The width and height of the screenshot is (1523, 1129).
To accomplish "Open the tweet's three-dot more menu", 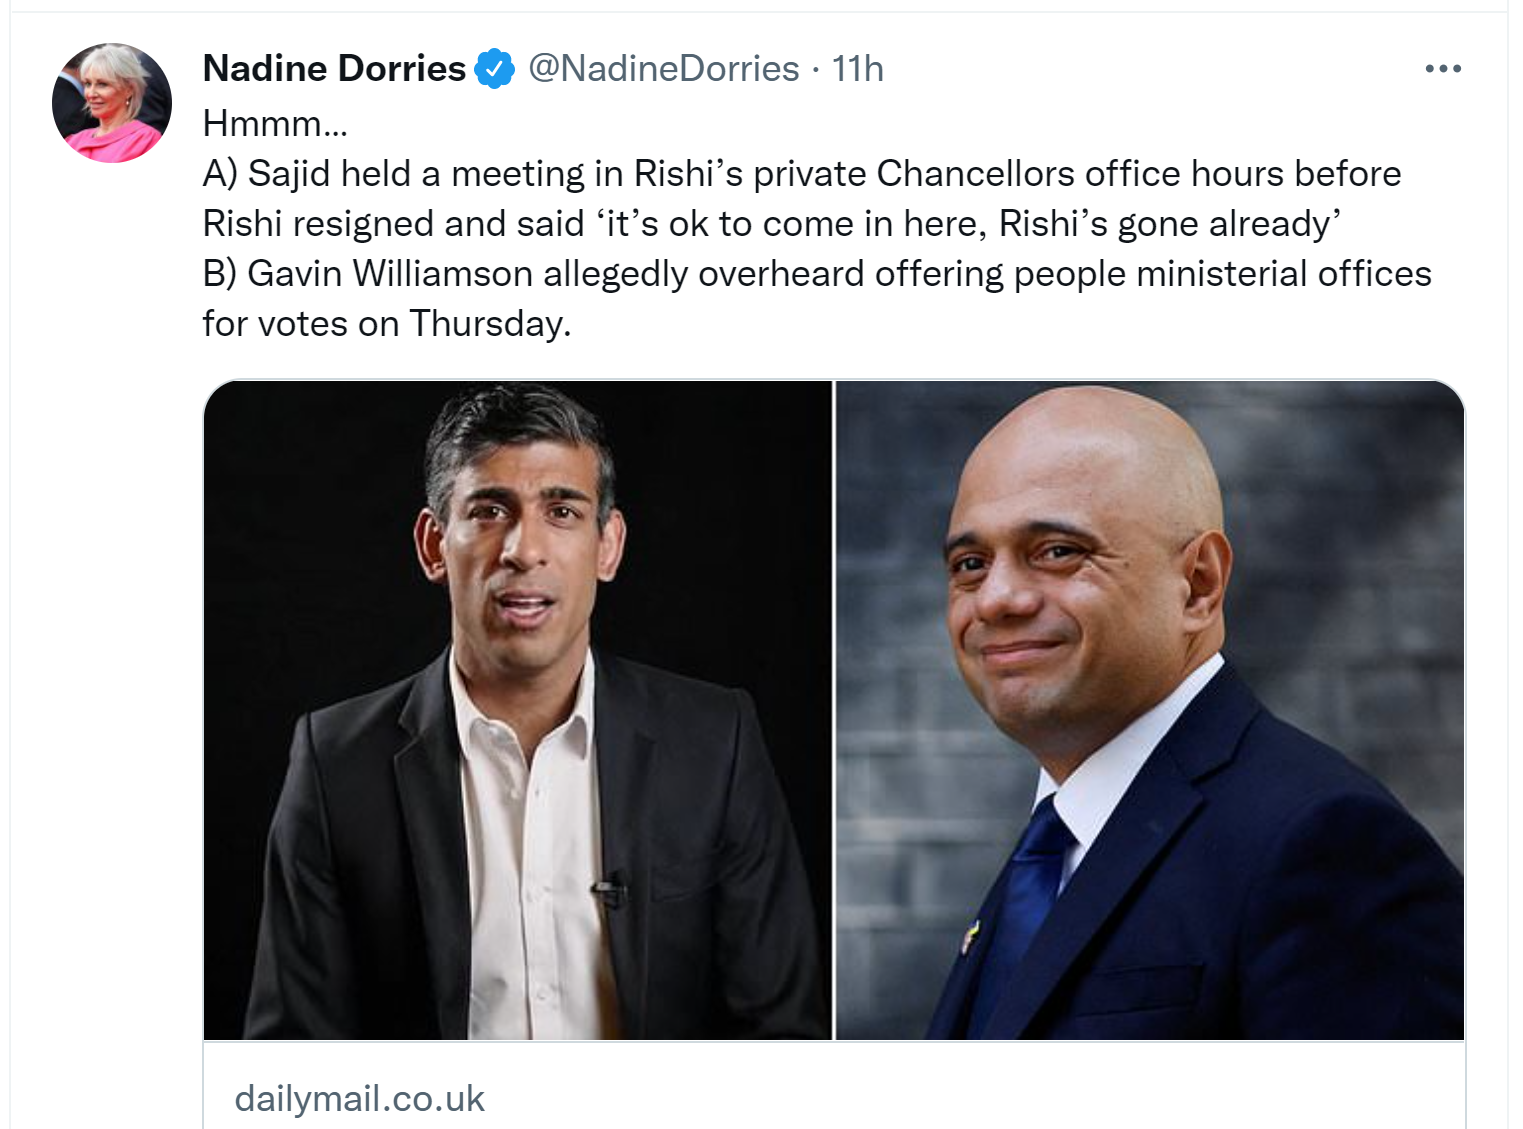I will [x=1443, y=69].
